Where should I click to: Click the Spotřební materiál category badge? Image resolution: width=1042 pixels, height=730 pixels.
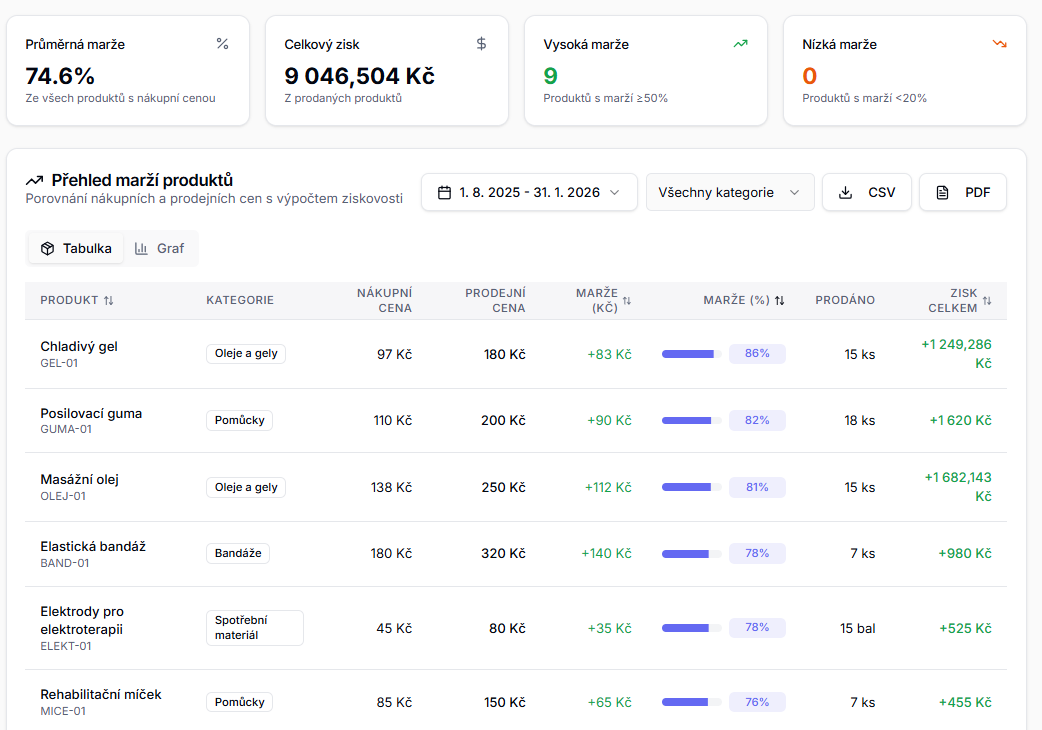click(254, 627)
